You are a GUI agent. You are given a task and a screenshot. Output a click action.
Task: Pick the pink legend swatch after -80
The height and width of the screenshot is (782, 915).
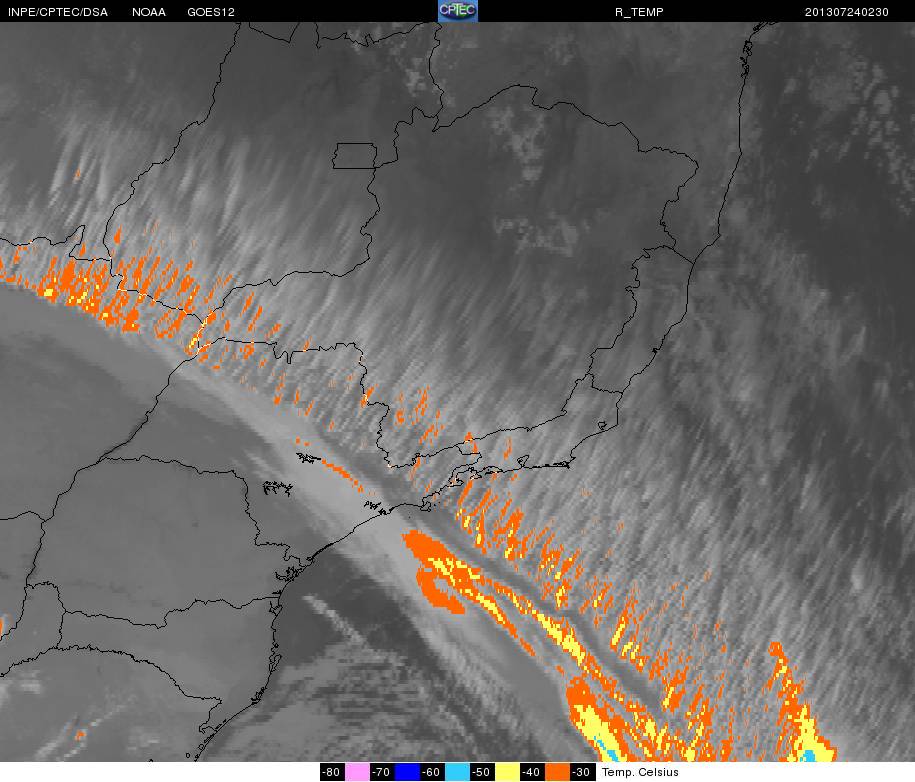click(357, 771)
